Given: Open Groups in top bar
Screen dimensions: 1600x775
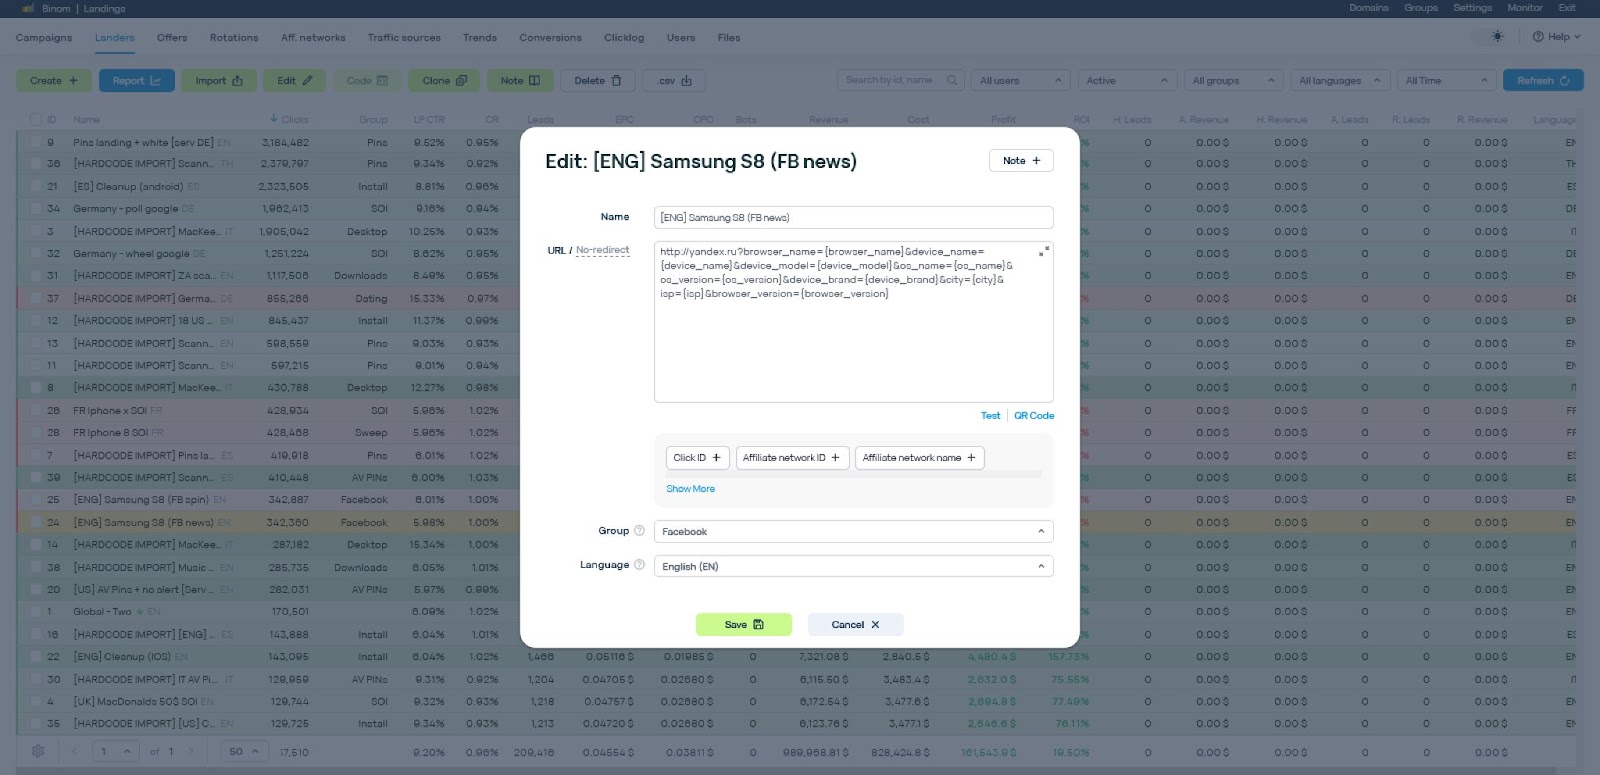Looking at the screenshot, I should pos(1421,8).
